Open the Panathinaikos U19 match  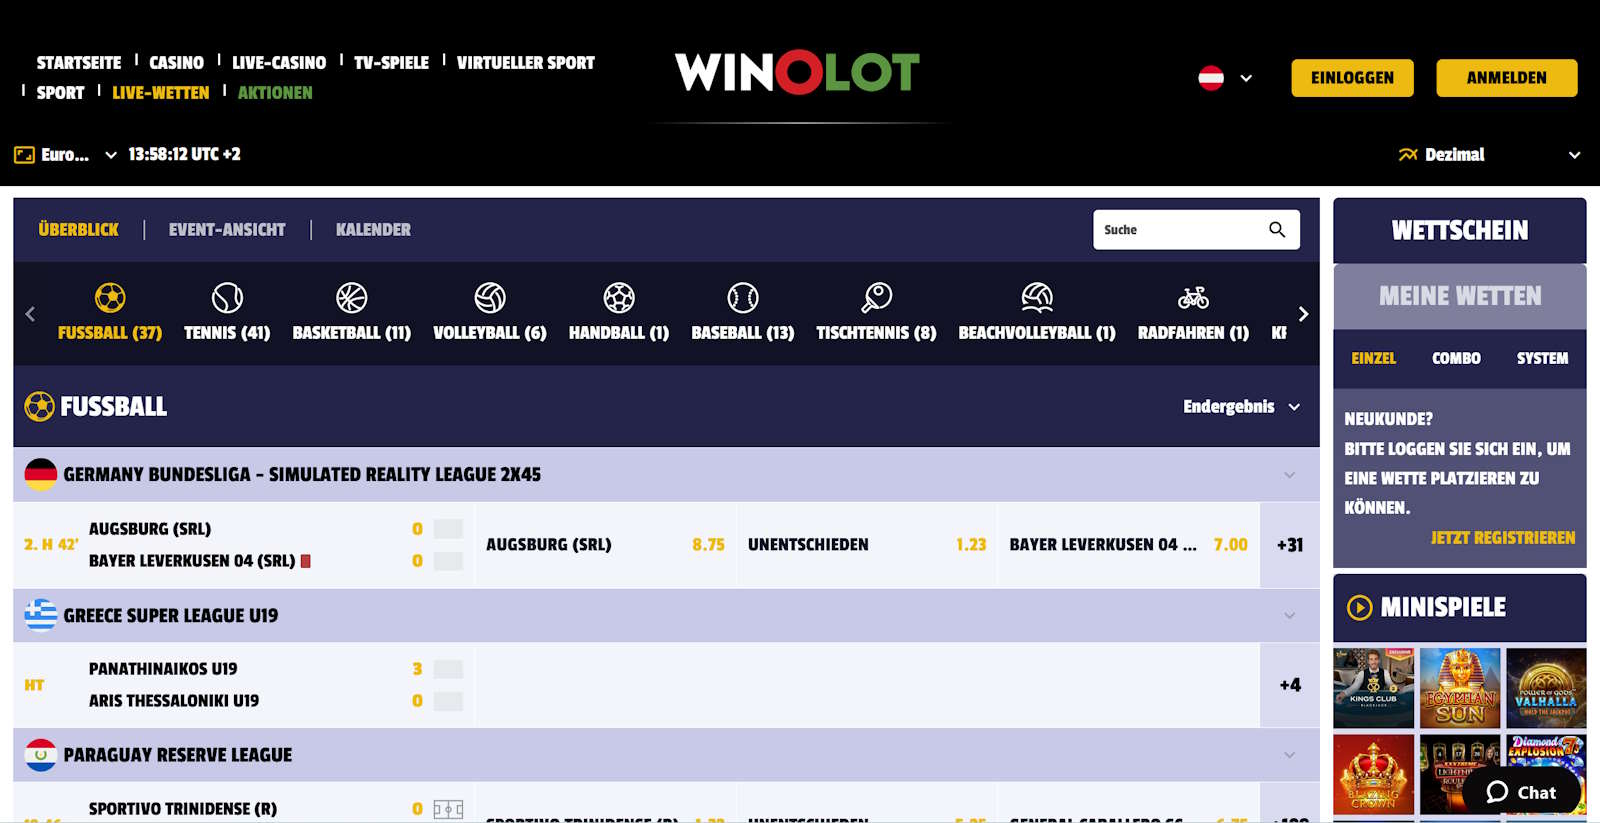(243, 685)
